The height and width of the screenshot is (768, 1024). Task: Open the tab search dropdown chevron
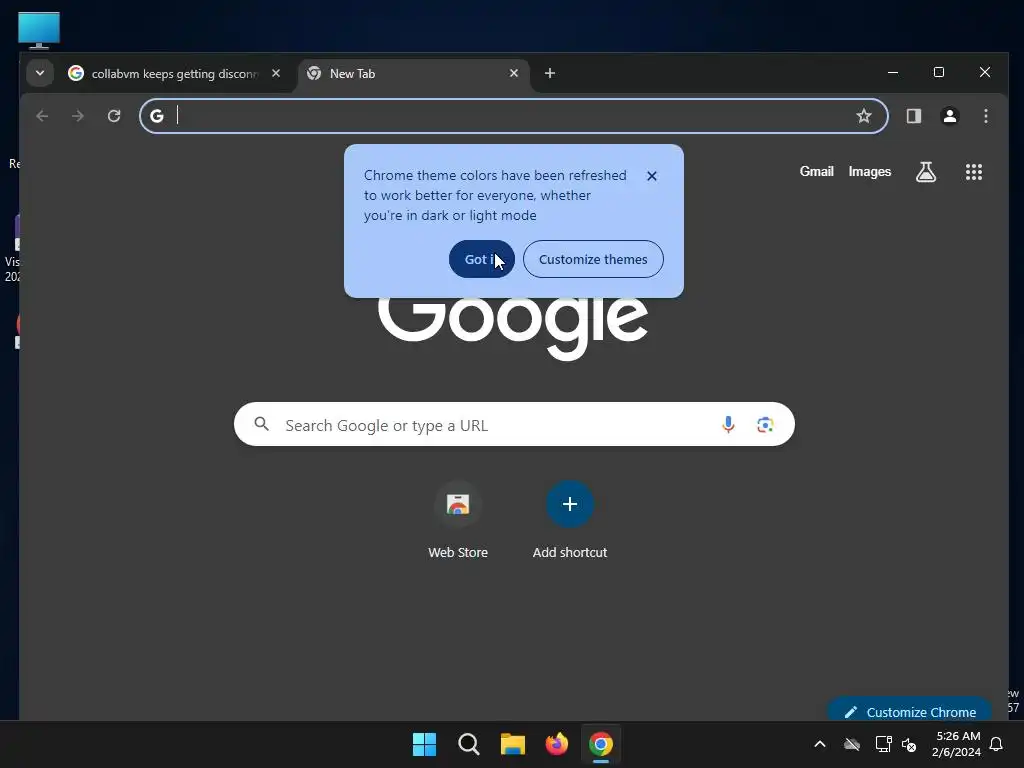tap(40, 73)
